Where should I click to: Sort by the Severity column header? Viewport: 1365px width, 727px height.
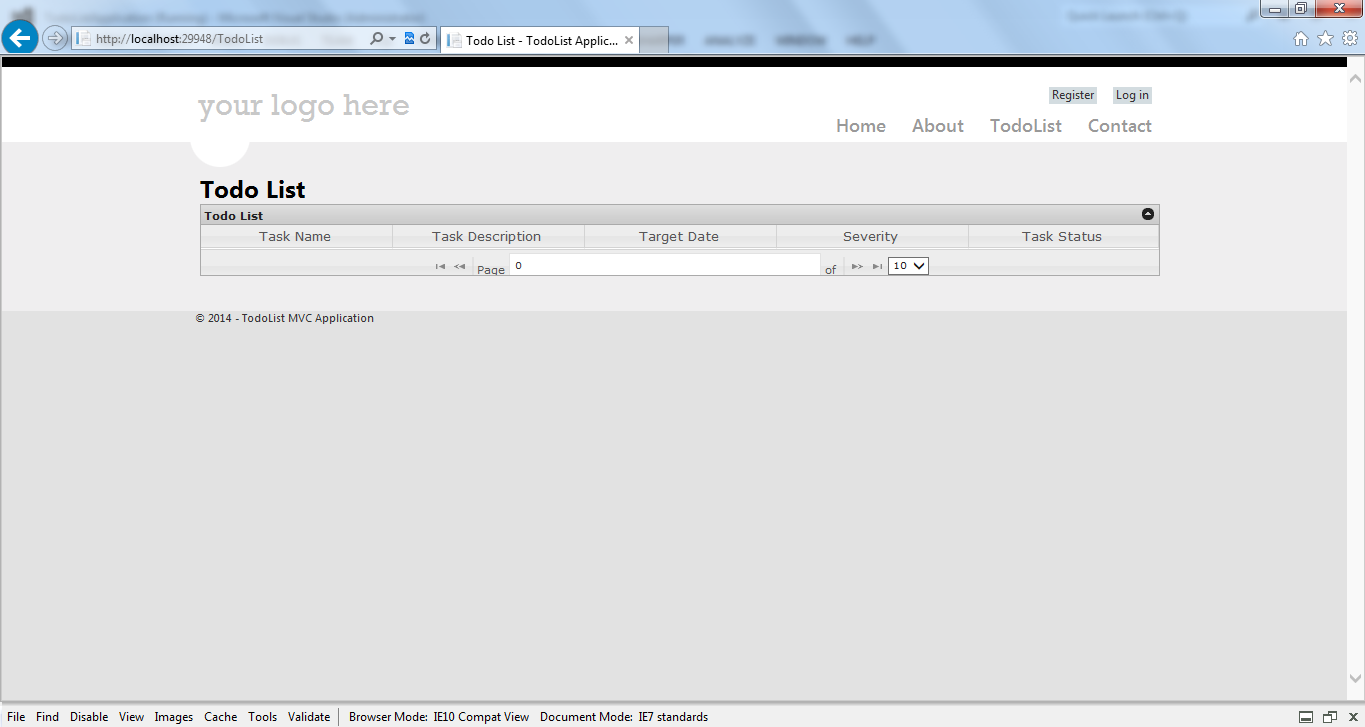point(871,237)
